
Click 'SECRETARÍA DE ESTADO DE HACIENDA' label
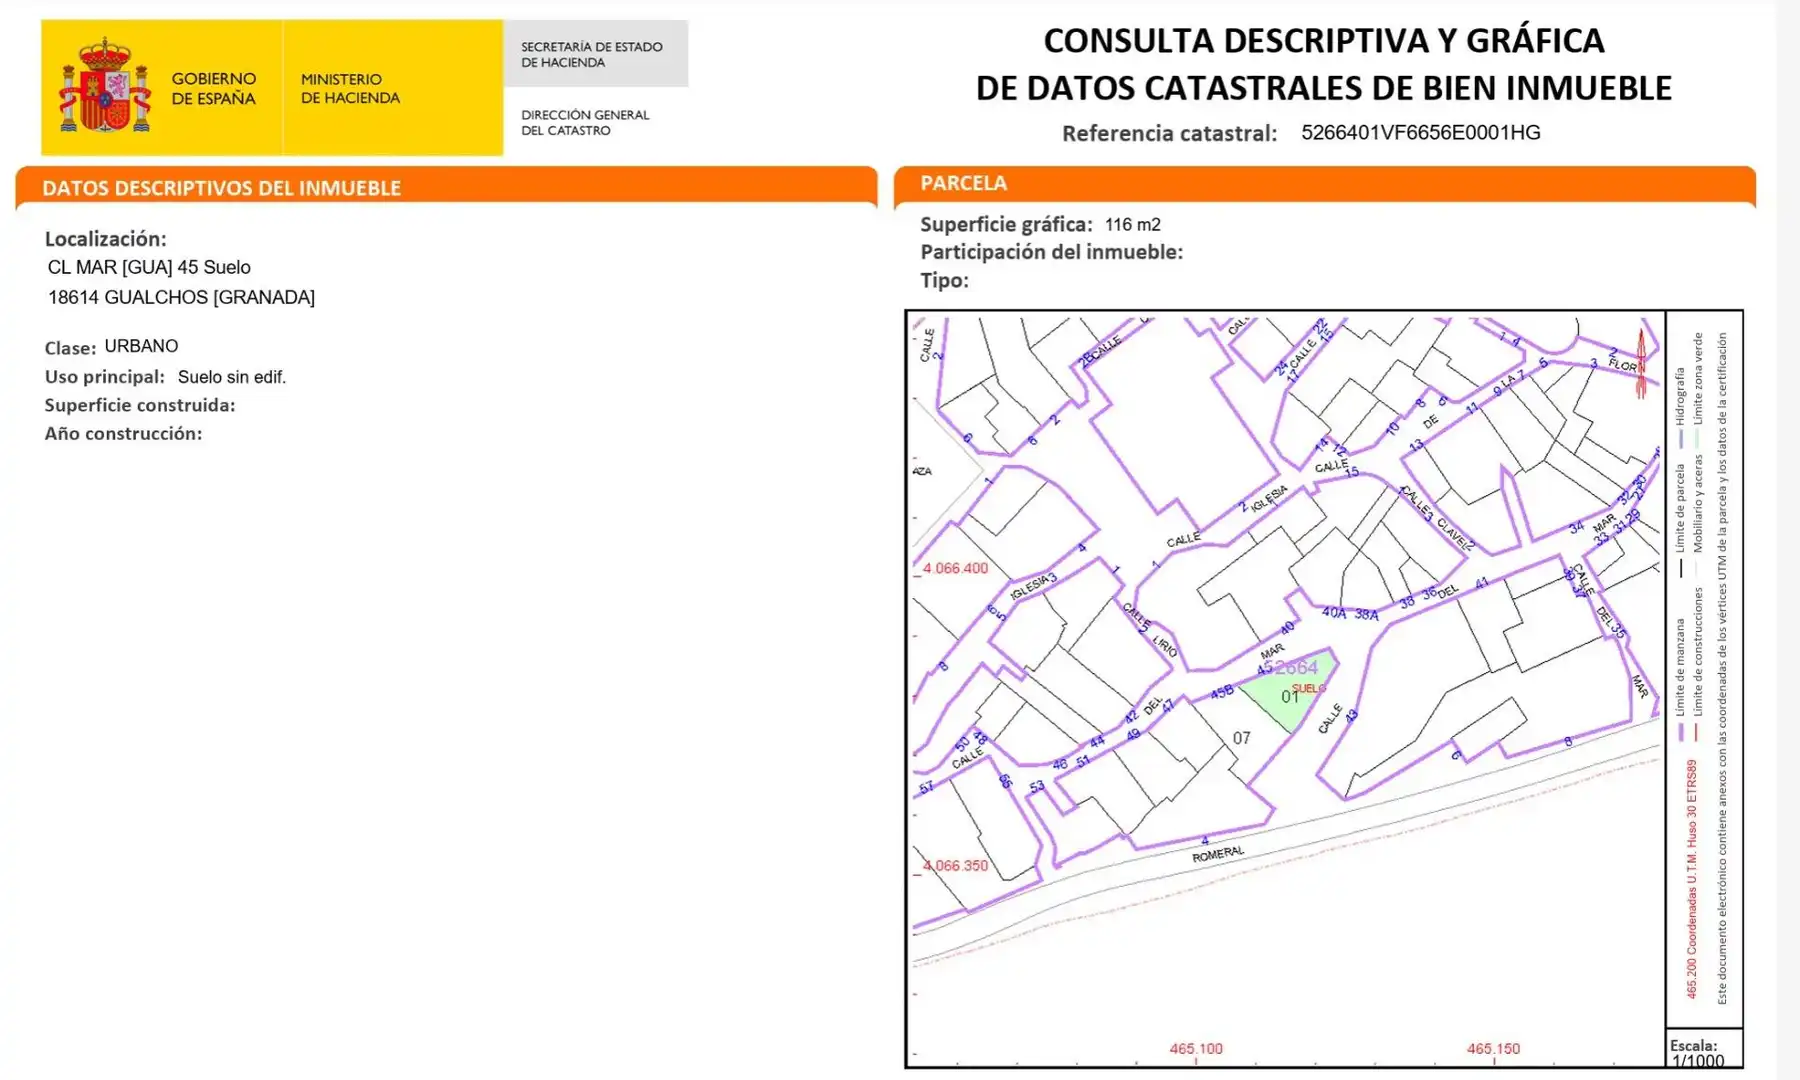(x=592, y=54)
